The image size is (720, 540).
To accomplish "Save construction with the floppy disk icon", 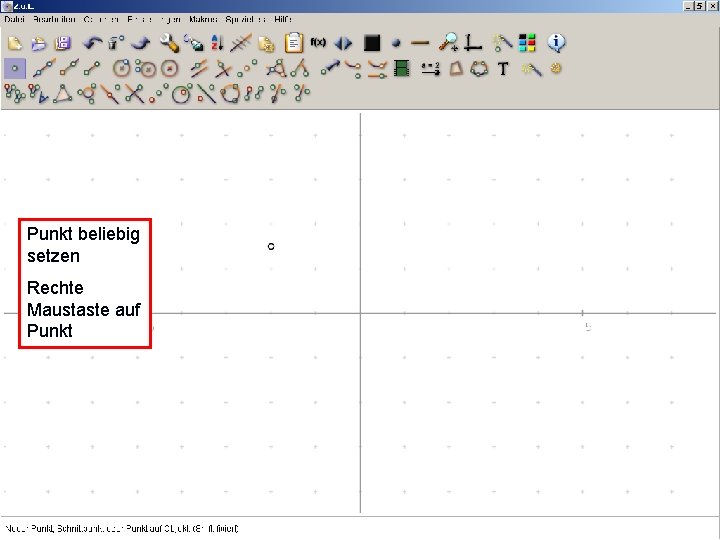I will (63, 43).
